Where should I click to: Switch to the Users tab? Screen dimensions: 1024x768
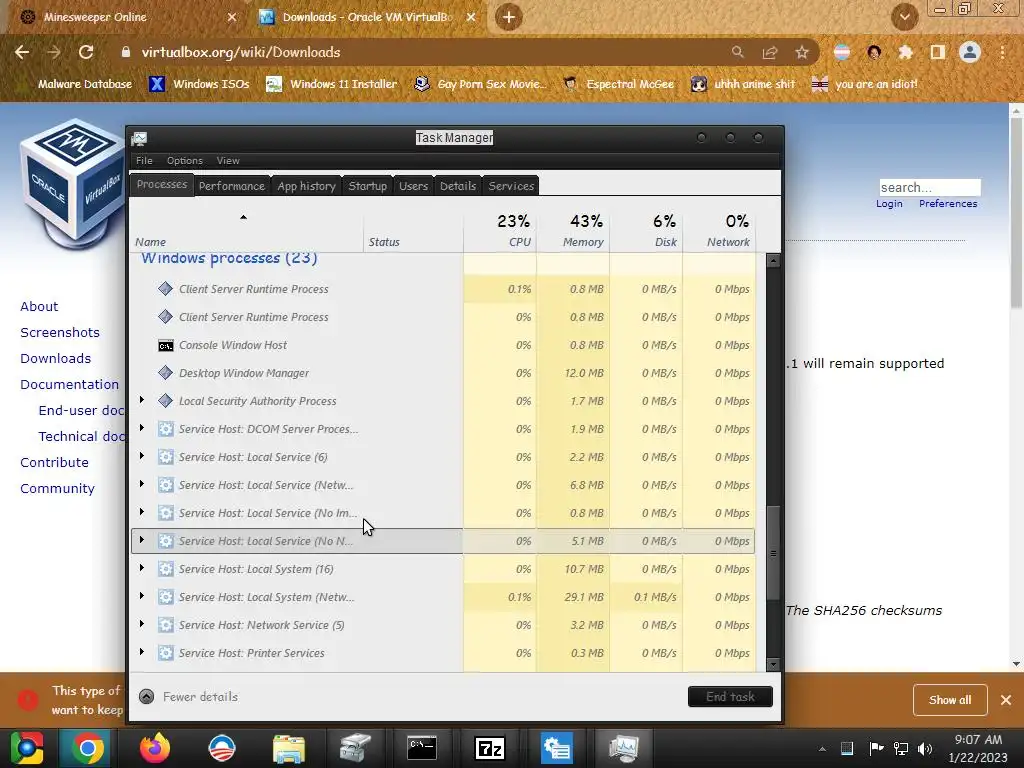413,186
